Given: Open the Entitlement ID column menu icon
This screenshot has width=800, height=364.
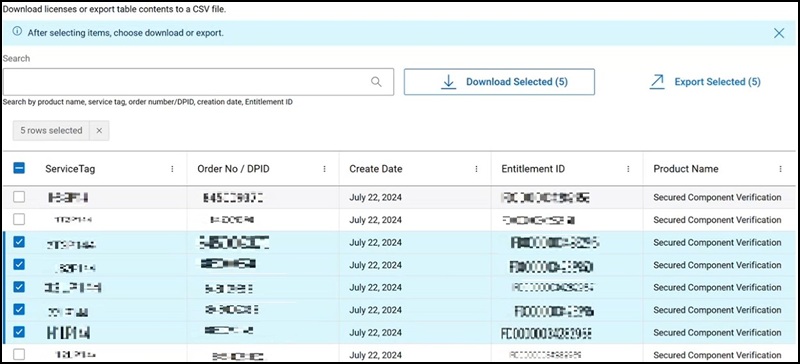Looking at the screenshot, I should (628, 169).
